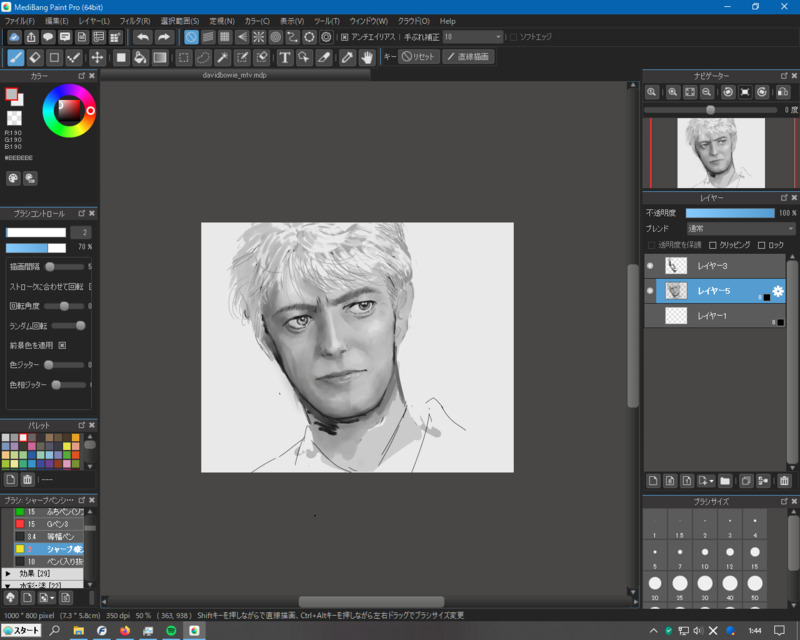Open the 選択範囲 menu
The image size is (800, 640).
(x=180, y=20)
